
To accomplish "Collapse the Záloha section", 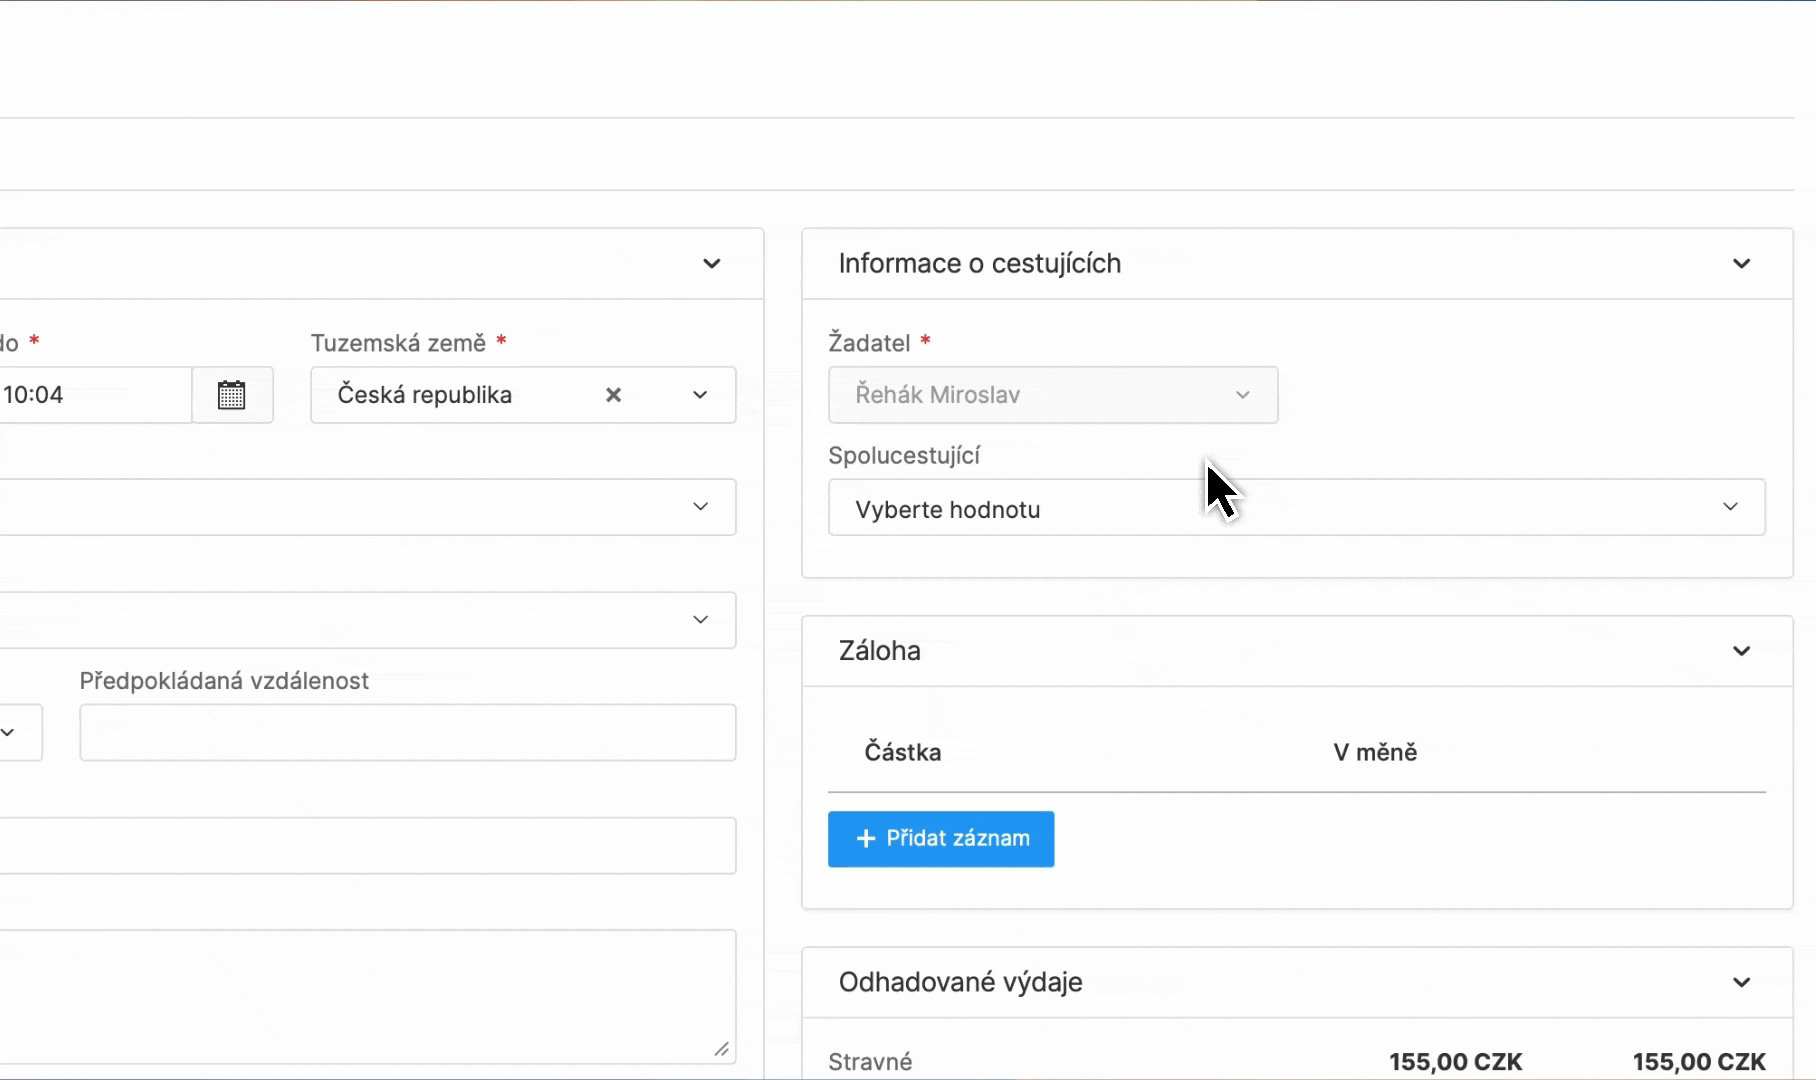I will [1741, 650].
